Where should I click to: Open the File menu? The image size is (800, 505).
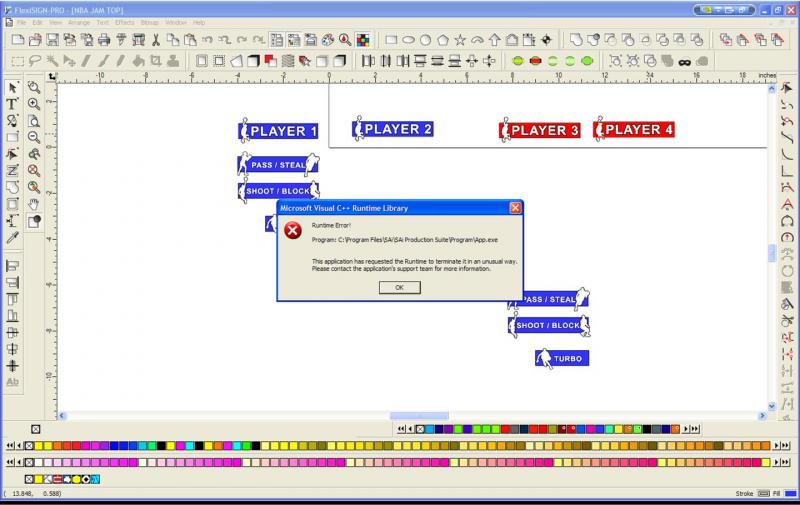point(21,22)
